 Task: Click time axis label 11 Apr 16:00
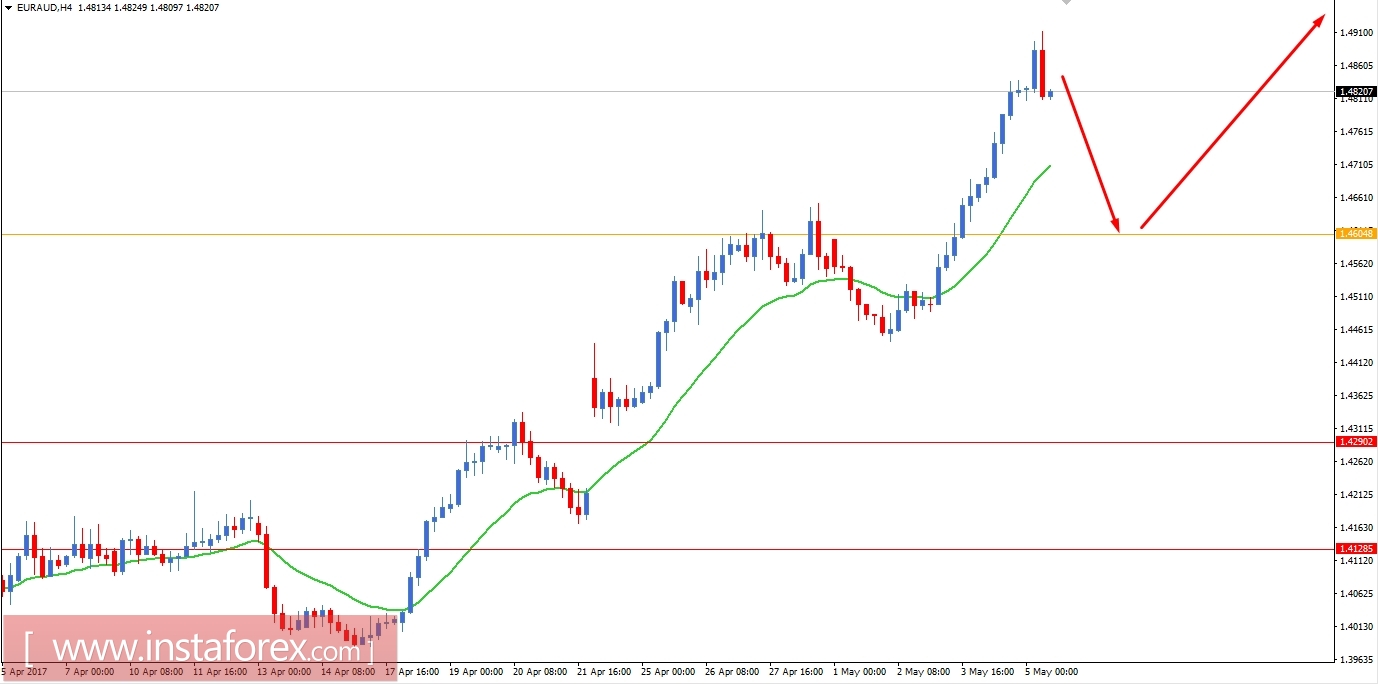[x=219, y=672]
